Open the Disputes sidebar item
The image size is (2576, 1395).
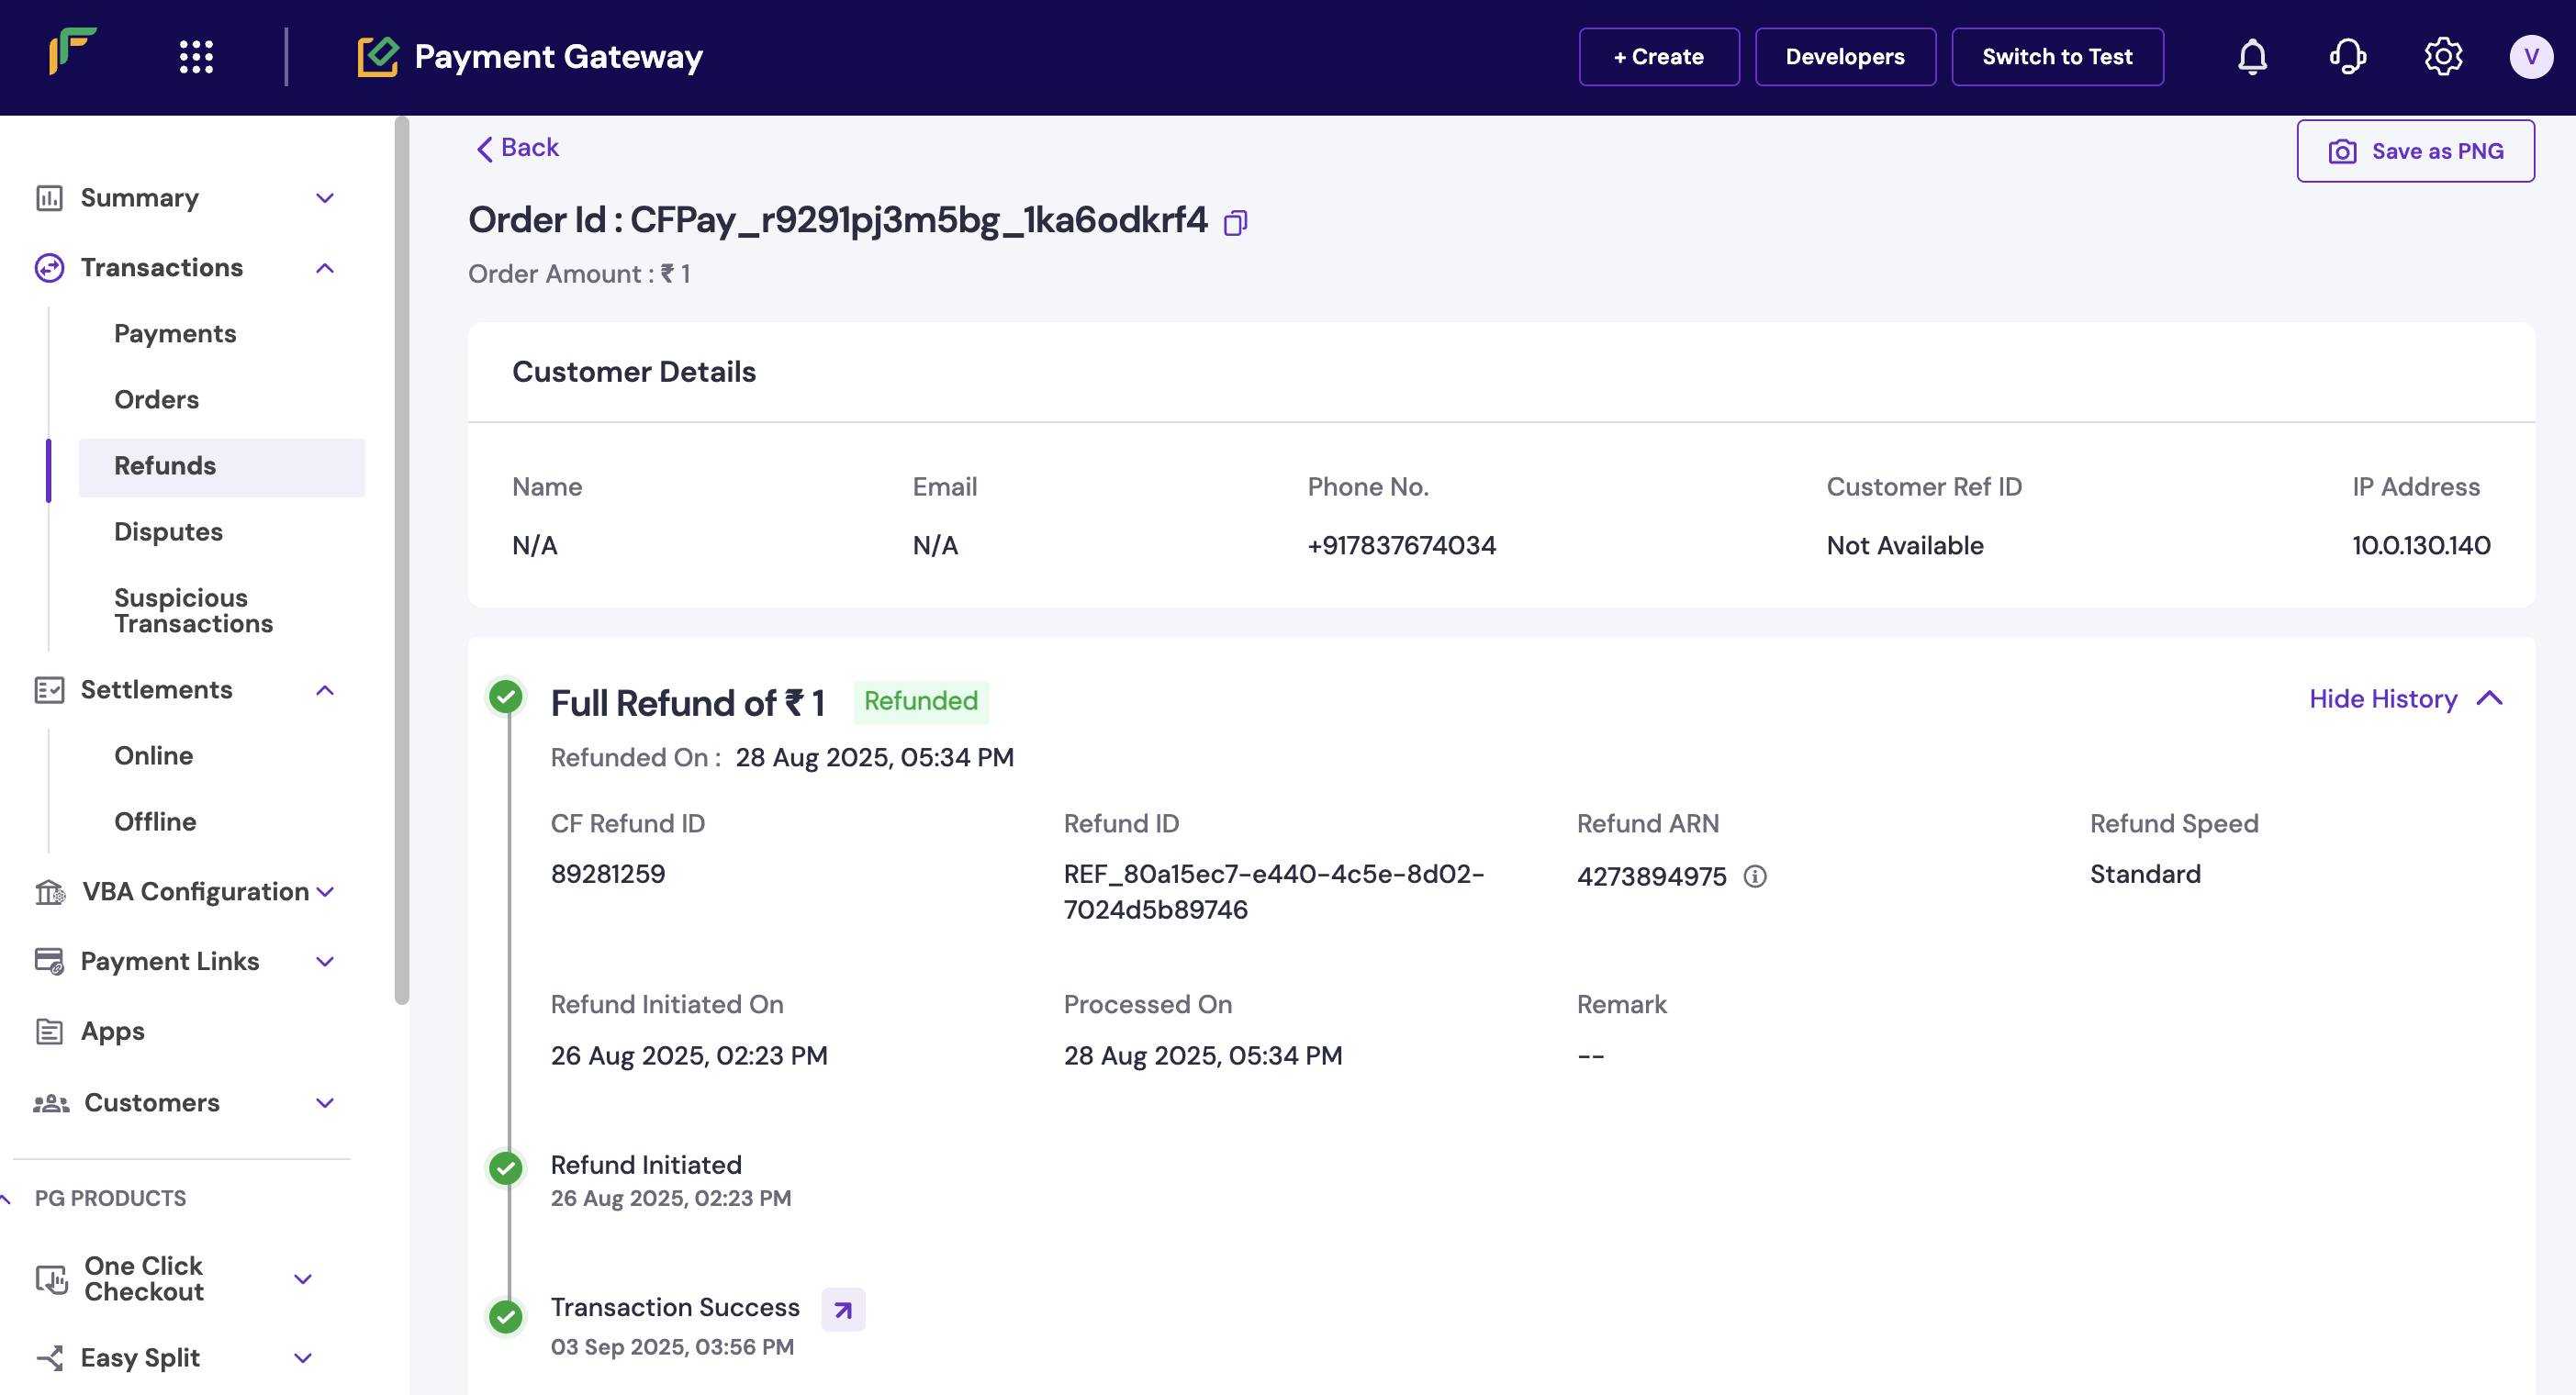(x=168, y=532)
